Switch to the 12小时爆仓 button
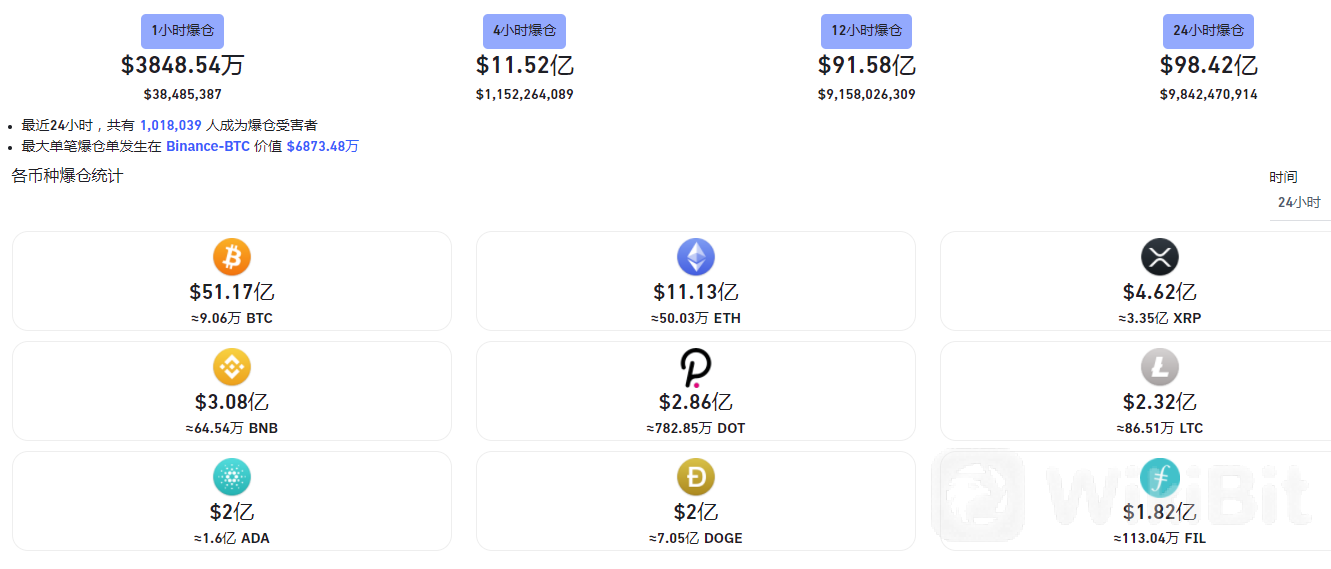 (x=867, y=31)
